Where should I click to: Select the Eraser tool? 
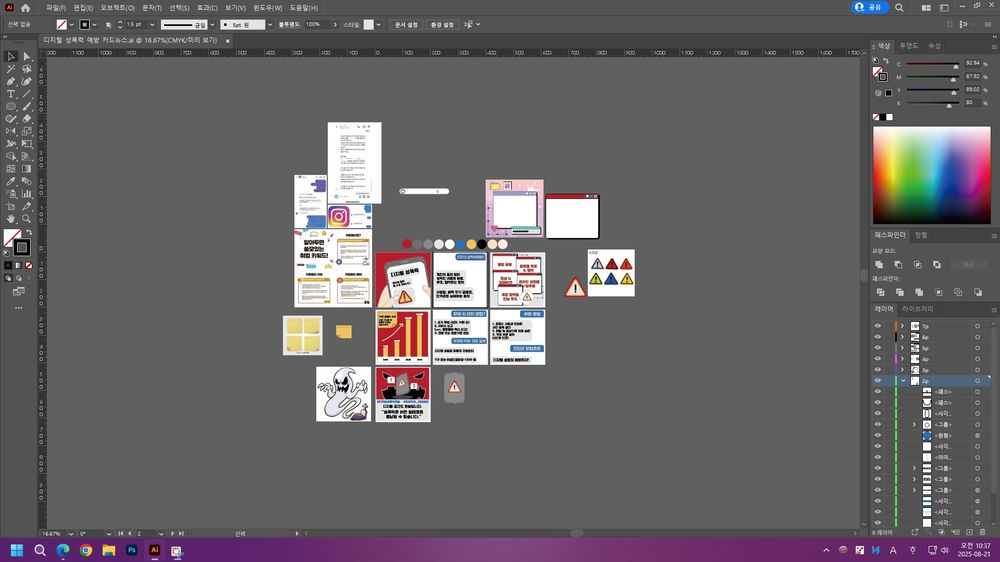click(27, 119)
